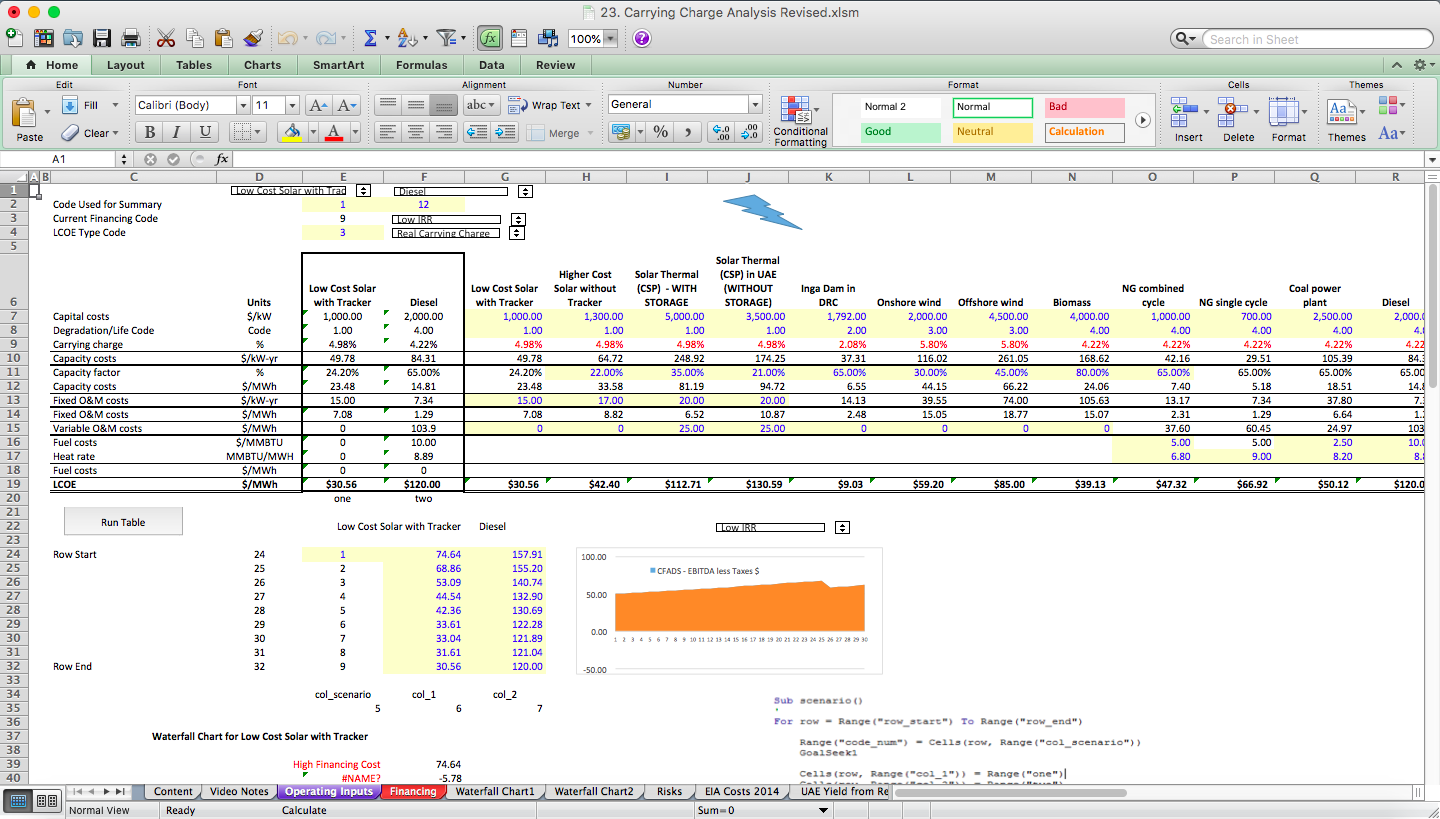1440x819 pixels.
Task: Insert AutoSum with the sigma icon
Action: [370, 38]
